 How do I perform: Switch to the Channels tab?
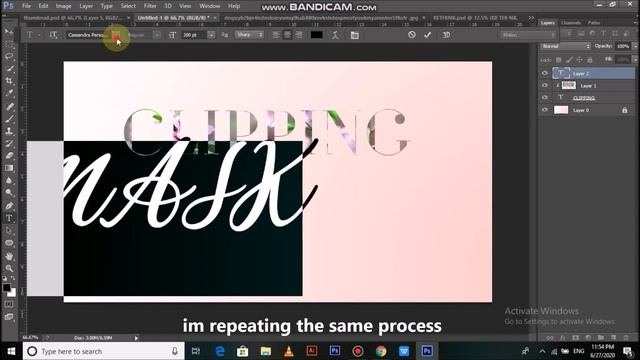pyautogui.click(x=571, y=23)
